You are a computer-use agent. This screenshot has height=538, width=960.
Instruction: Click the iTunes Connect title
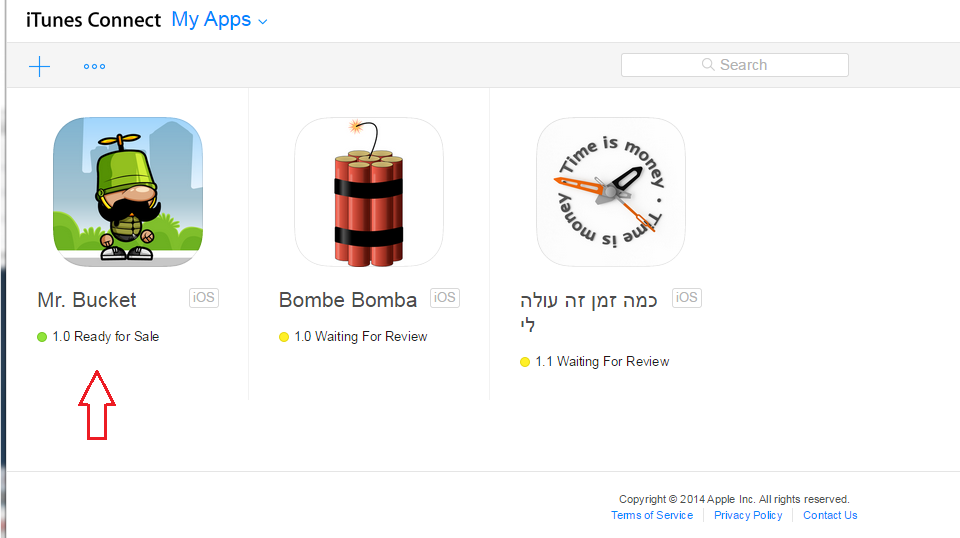[x=93, y=20]
